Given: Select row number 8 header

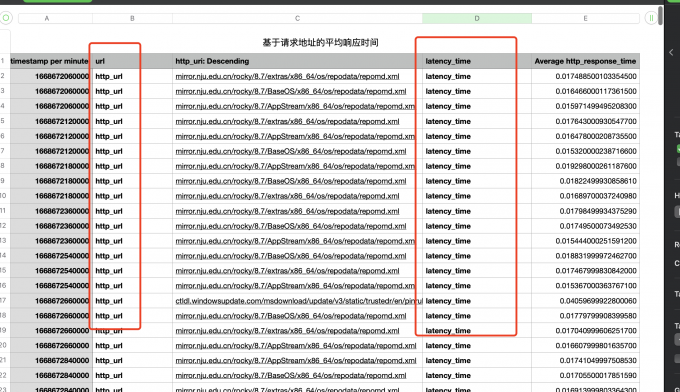Looking at the screenshot, I should point(3,166).
